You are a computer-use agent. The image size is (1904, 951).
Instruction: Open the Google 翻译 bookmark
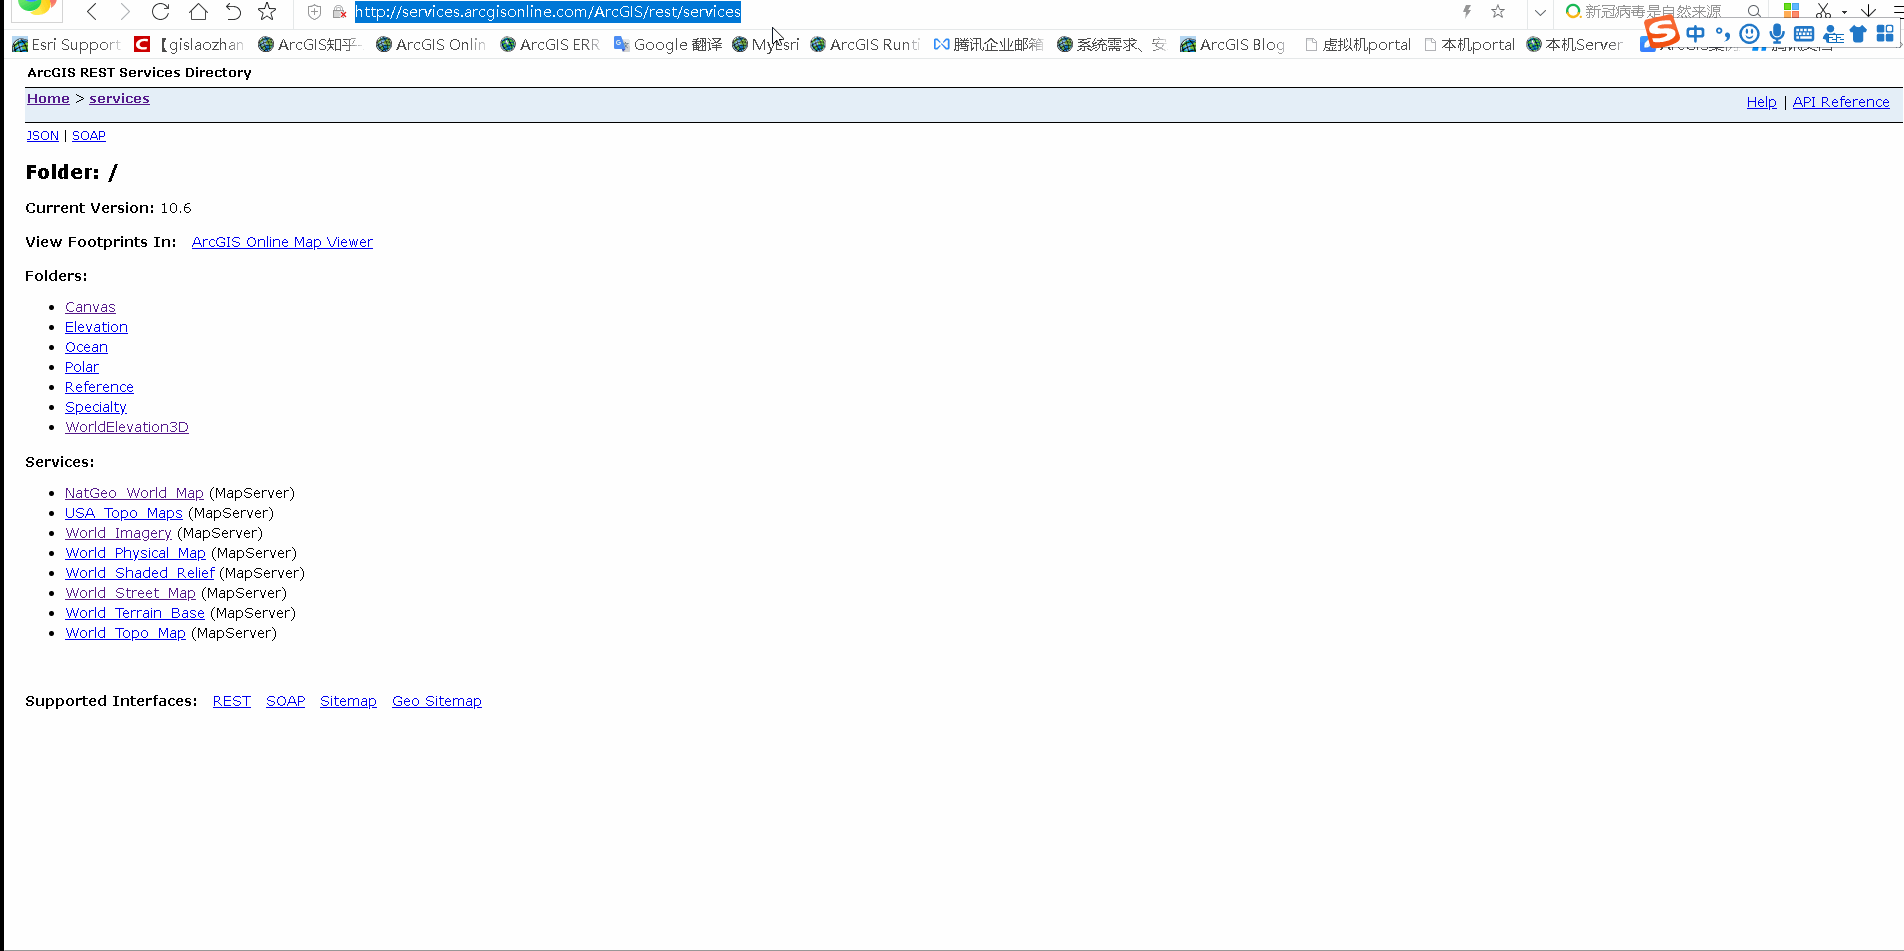(x=668, y=44)
